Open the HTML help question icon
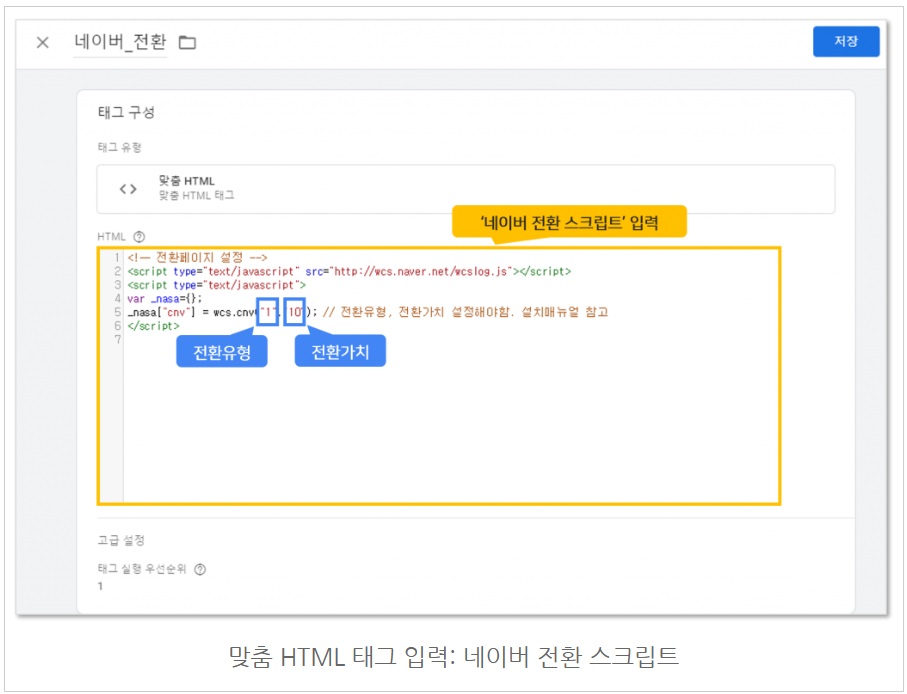907x694 pixels. coord(139,237)
